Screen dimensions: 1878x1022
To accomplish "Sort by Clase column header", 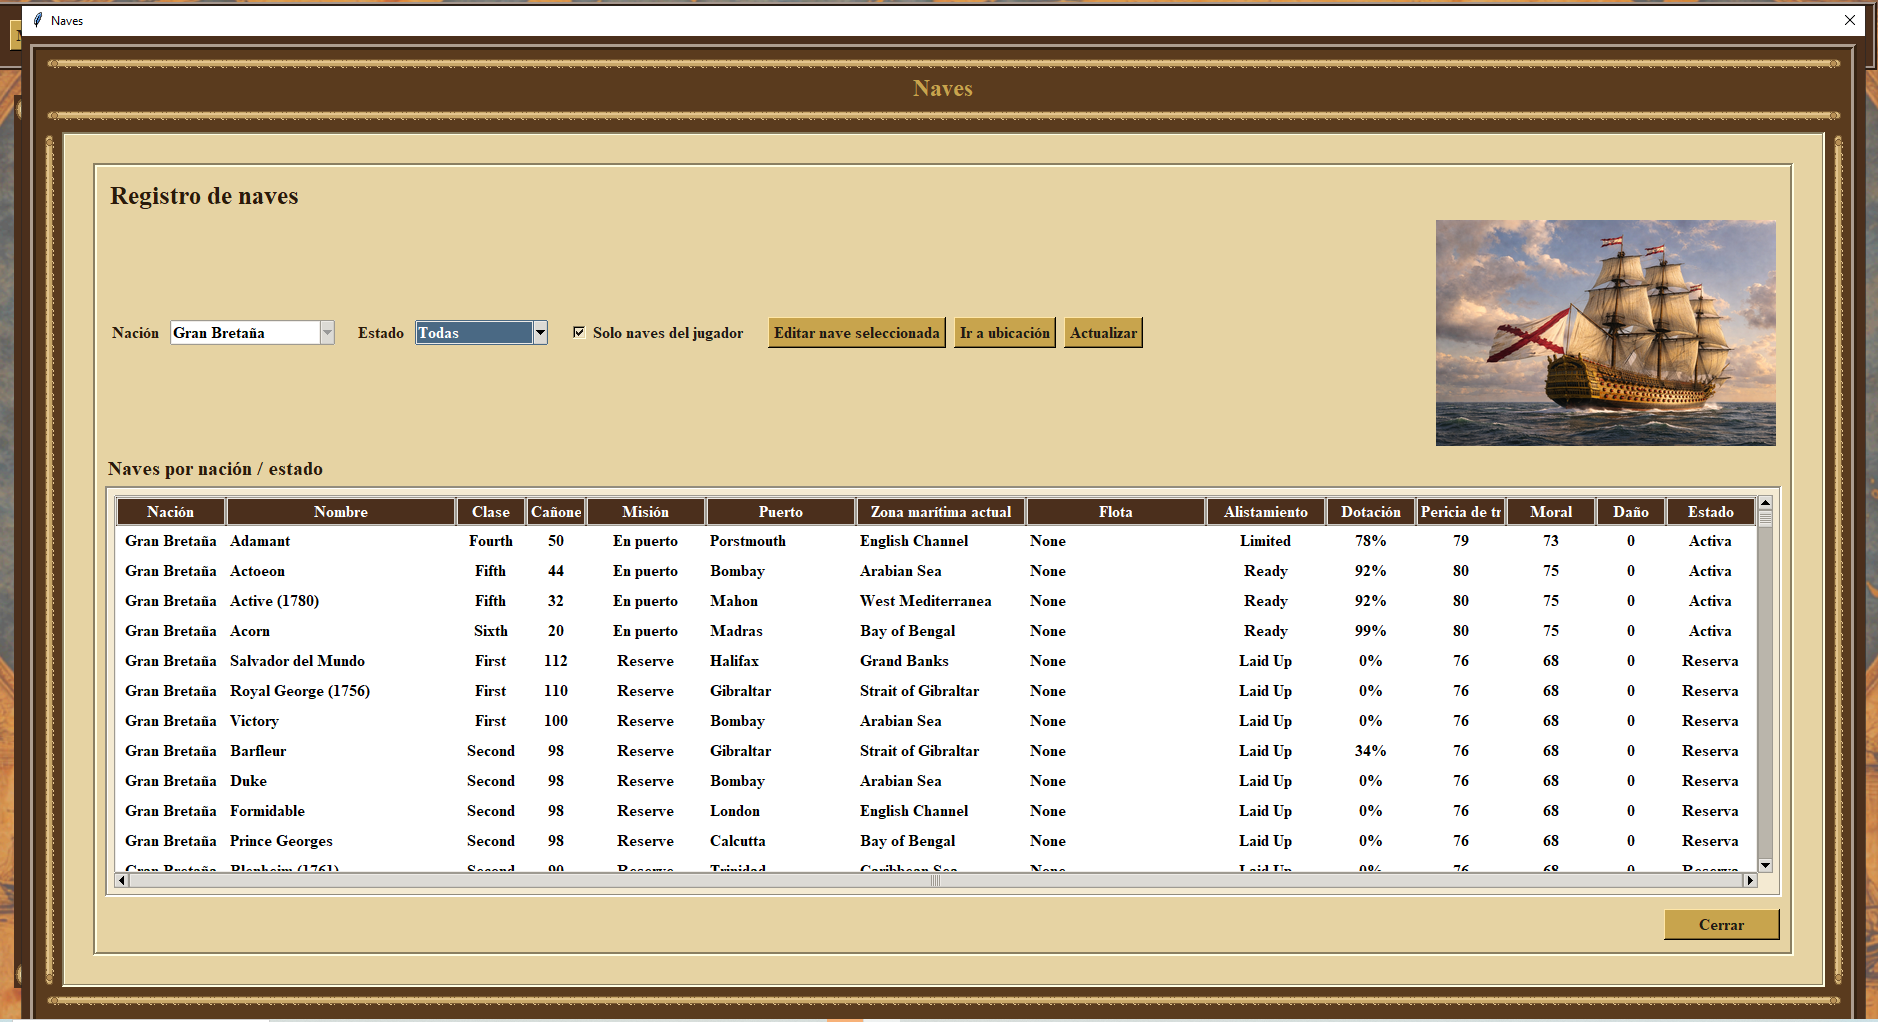I will 491,512.
